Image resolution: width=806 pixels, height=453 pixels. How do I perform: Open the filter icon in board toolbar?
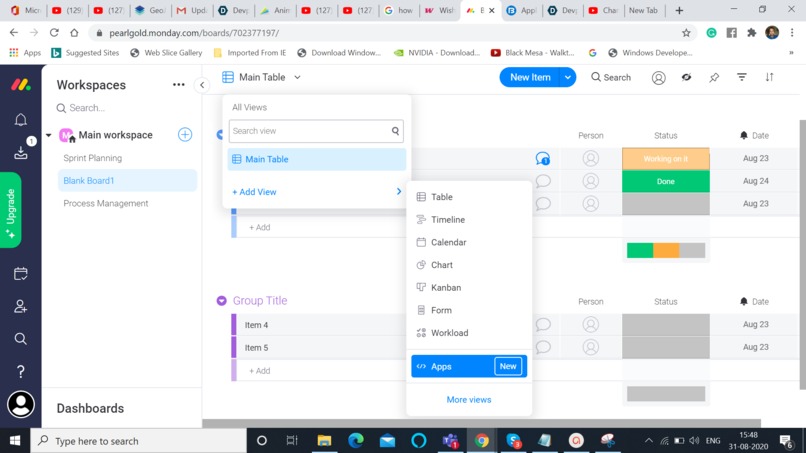click(x=742, y=77)
